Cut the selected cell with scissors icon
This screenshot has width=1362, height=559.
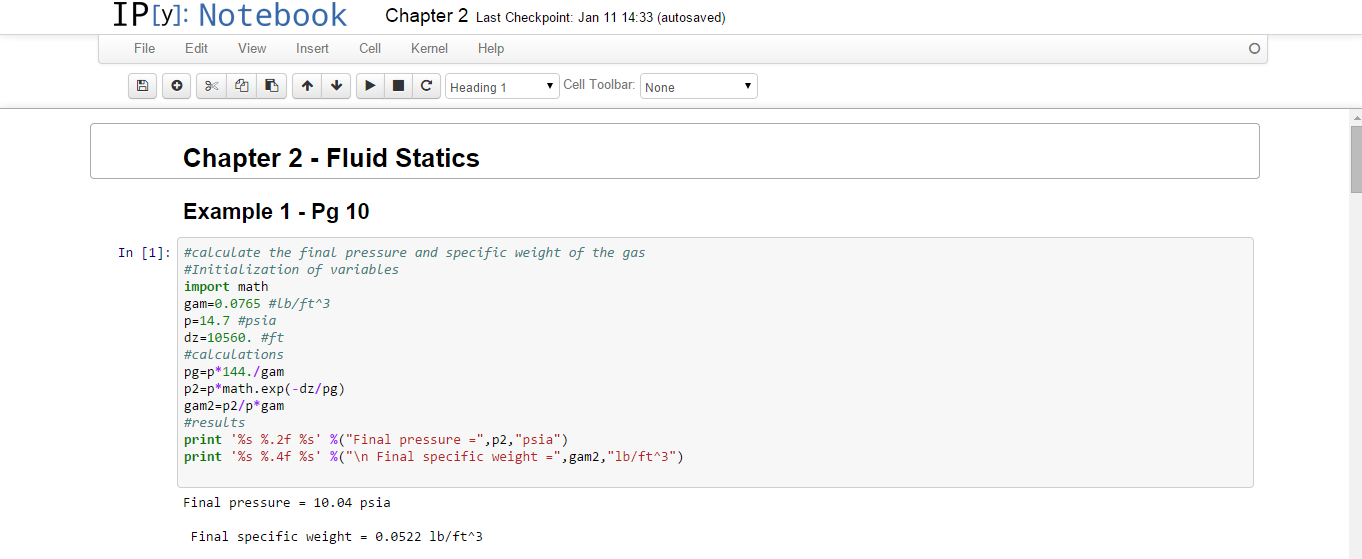point(211,87)
